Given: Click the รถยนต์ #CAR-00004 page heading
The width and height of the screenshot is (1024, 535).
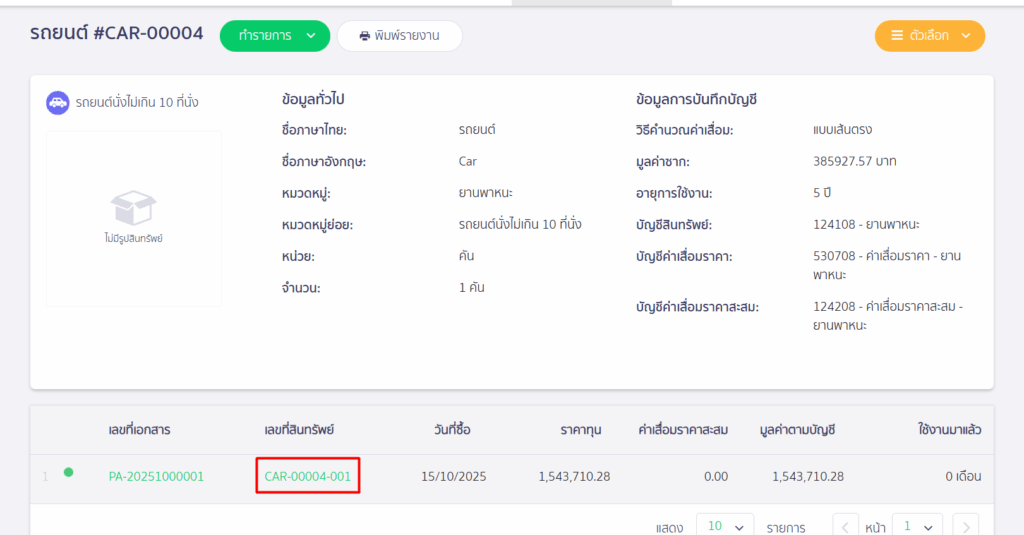Looking at the screenshot, I should (x=117, y=34).
